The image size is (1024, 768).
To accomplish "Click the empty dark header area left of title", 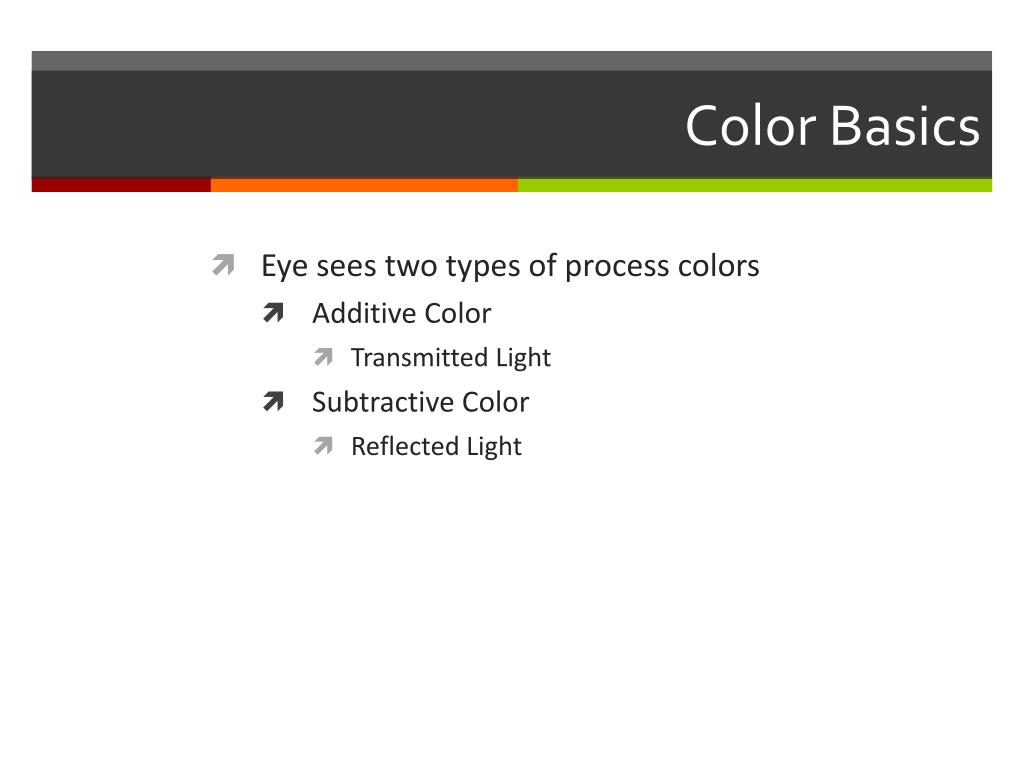I will (353, 124).
